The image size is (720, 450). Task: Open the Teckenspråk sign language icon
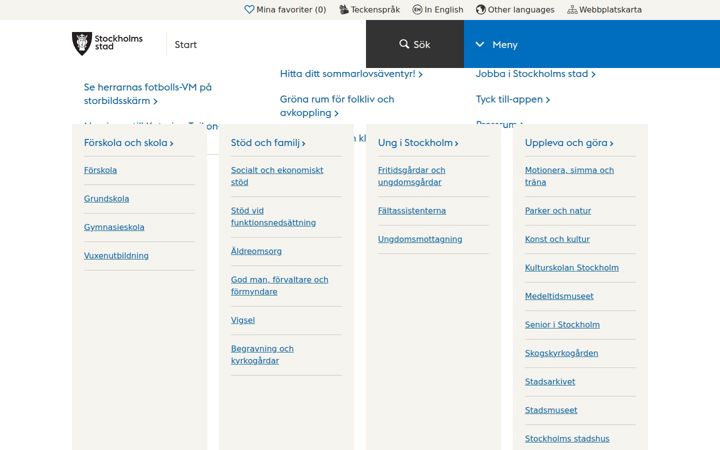344,9
